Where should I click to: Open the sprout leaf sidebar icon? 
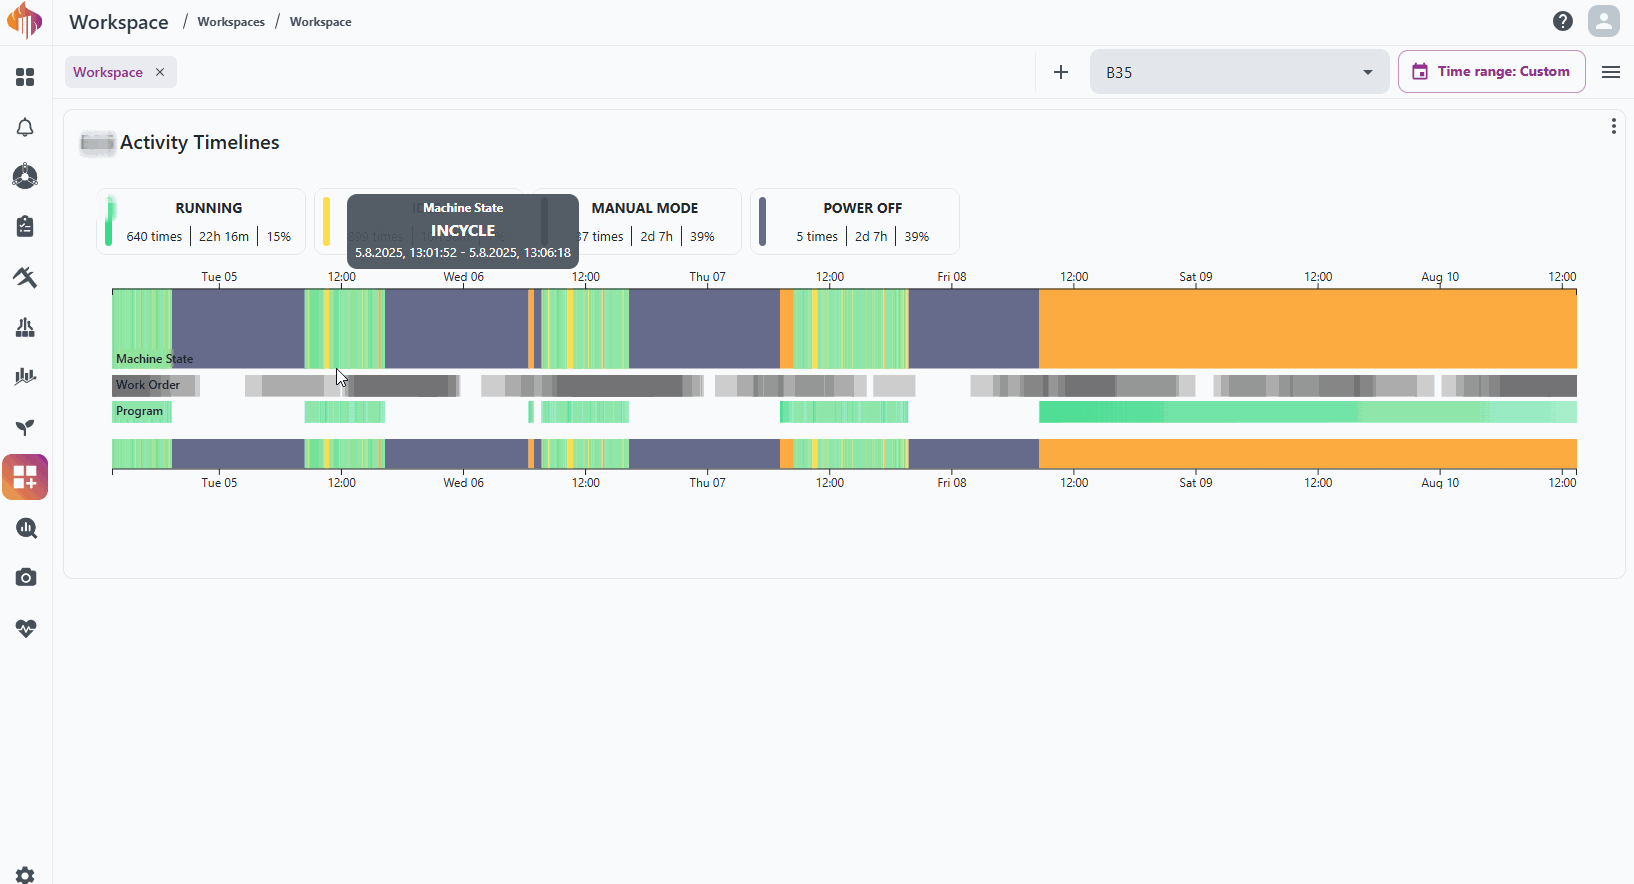[25, 427]
